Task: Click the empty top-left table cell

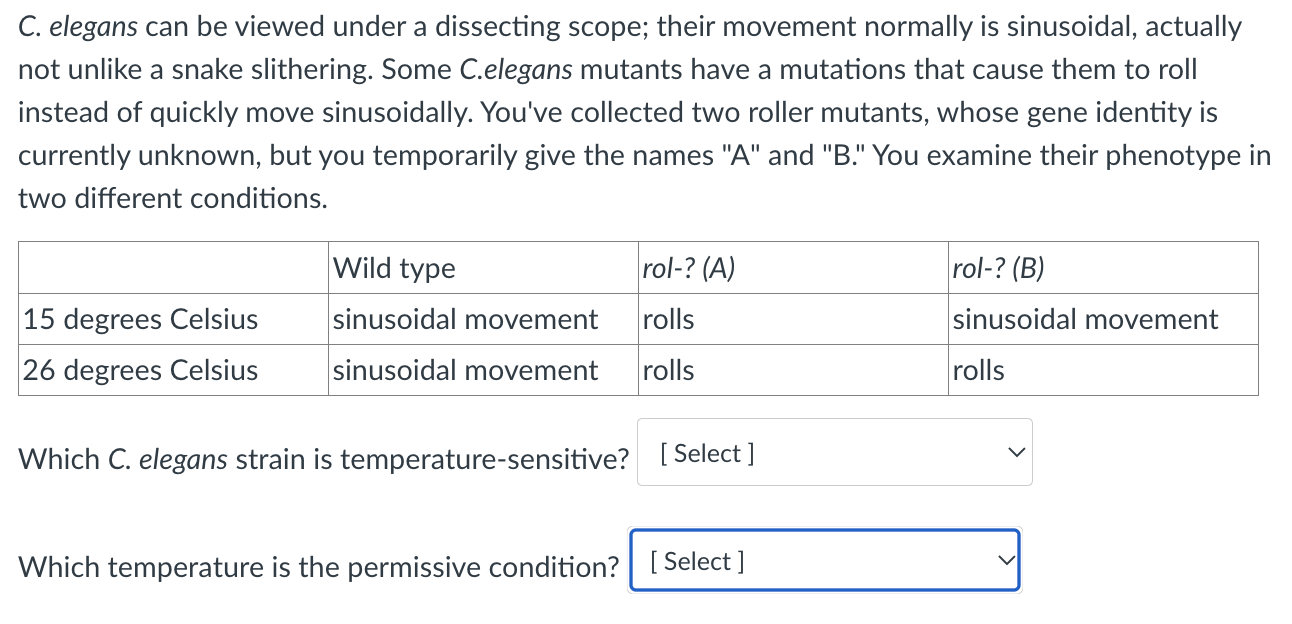Action: coord(173,268)
